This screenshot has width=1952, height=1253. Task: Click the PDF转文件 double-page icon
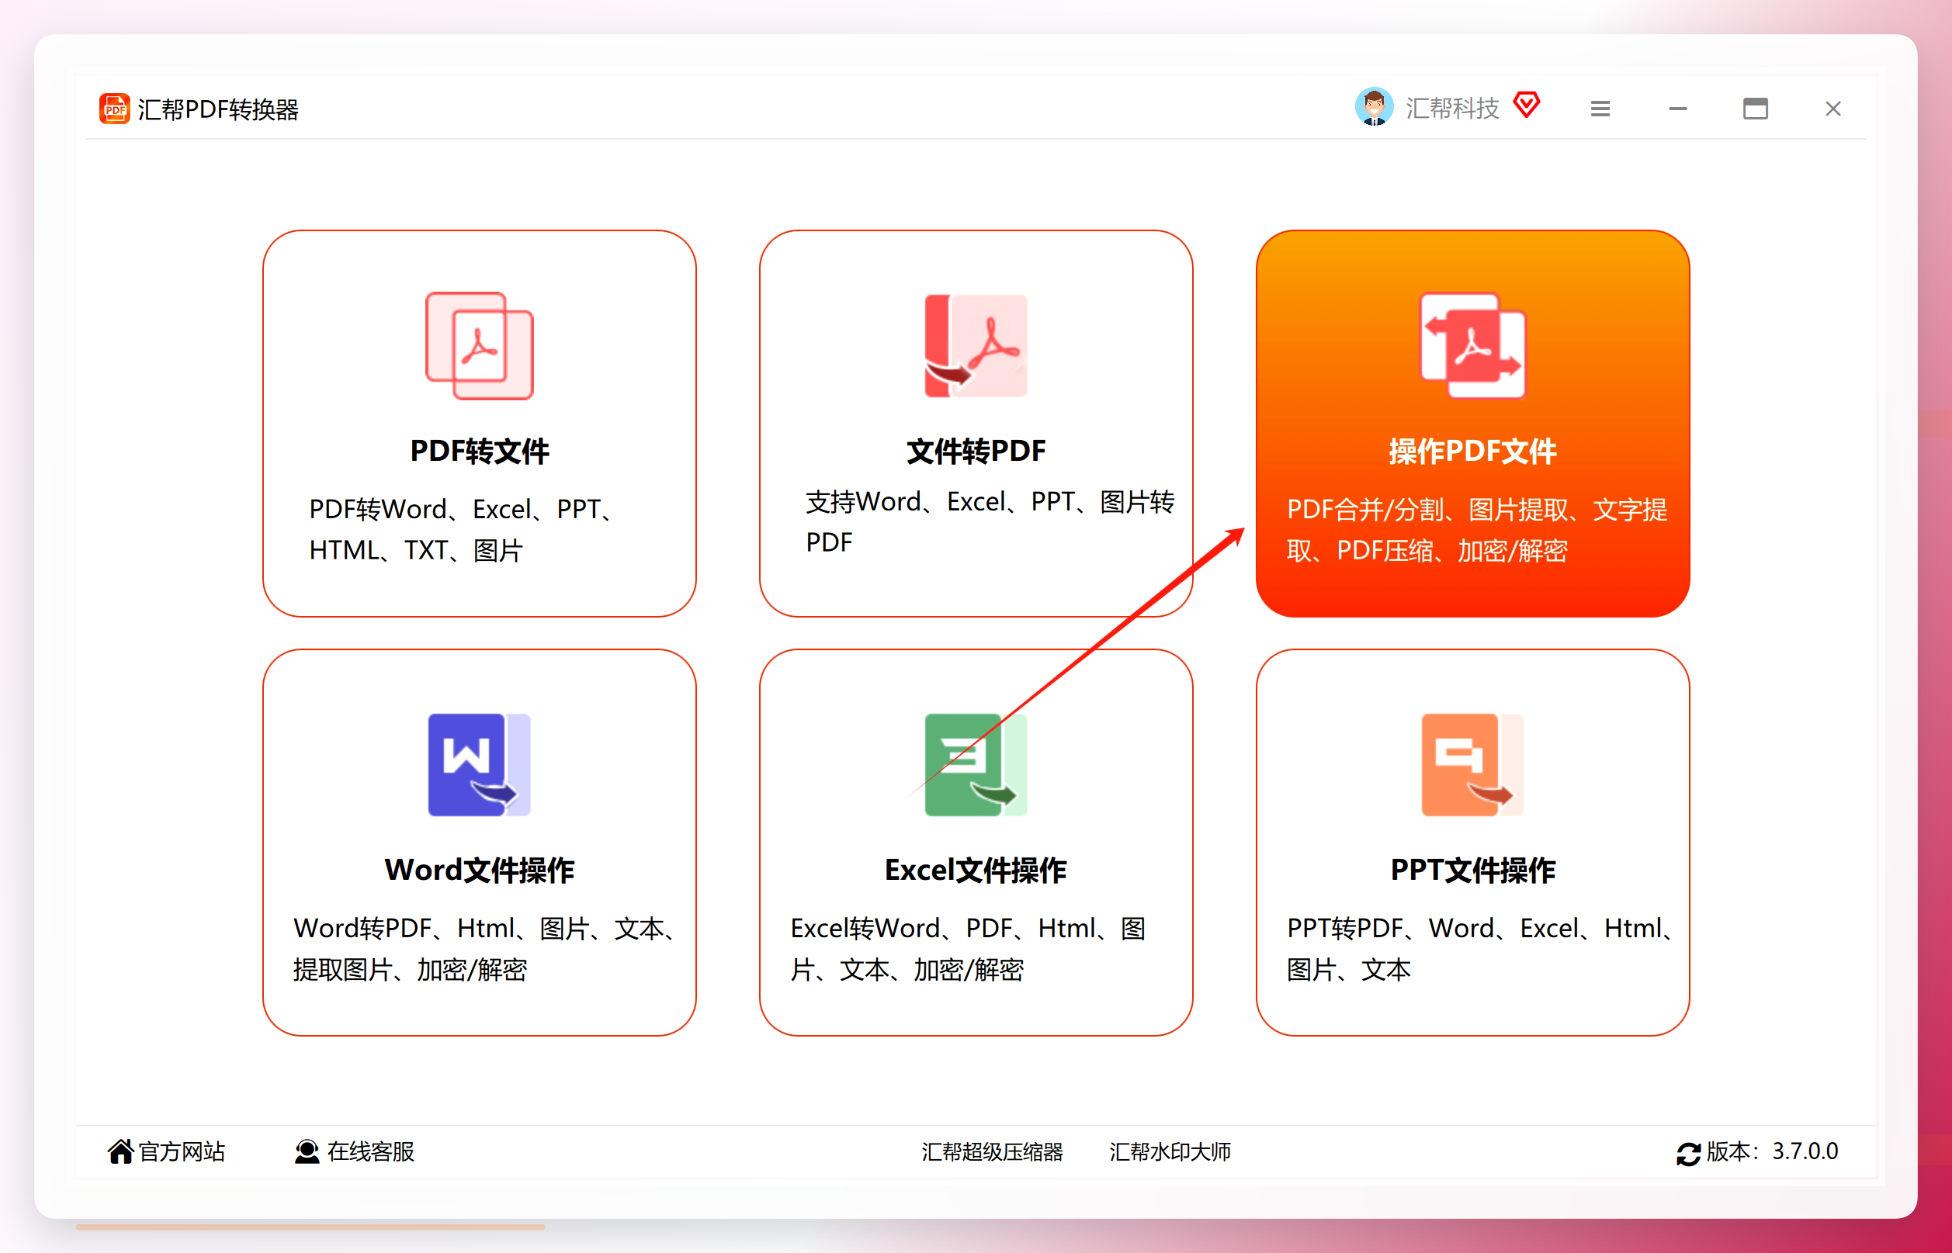[x=479, y=346]
